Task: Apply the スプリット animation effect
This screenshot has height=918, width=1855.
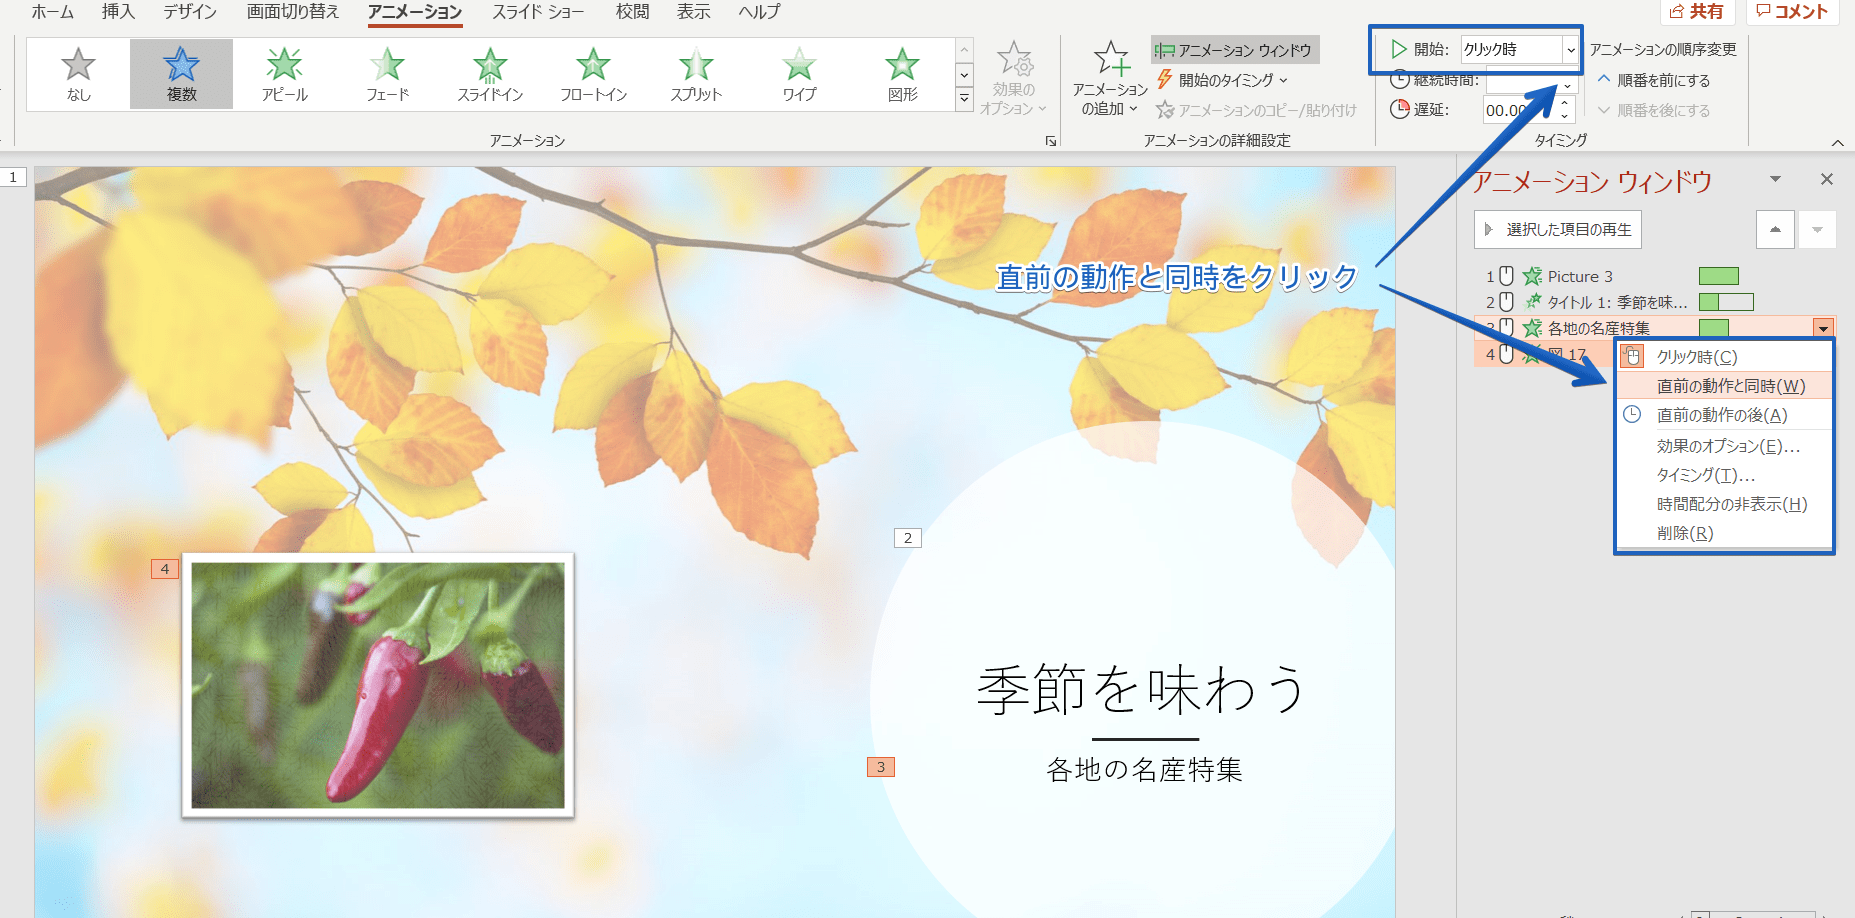Action: (x=696, y=74)
